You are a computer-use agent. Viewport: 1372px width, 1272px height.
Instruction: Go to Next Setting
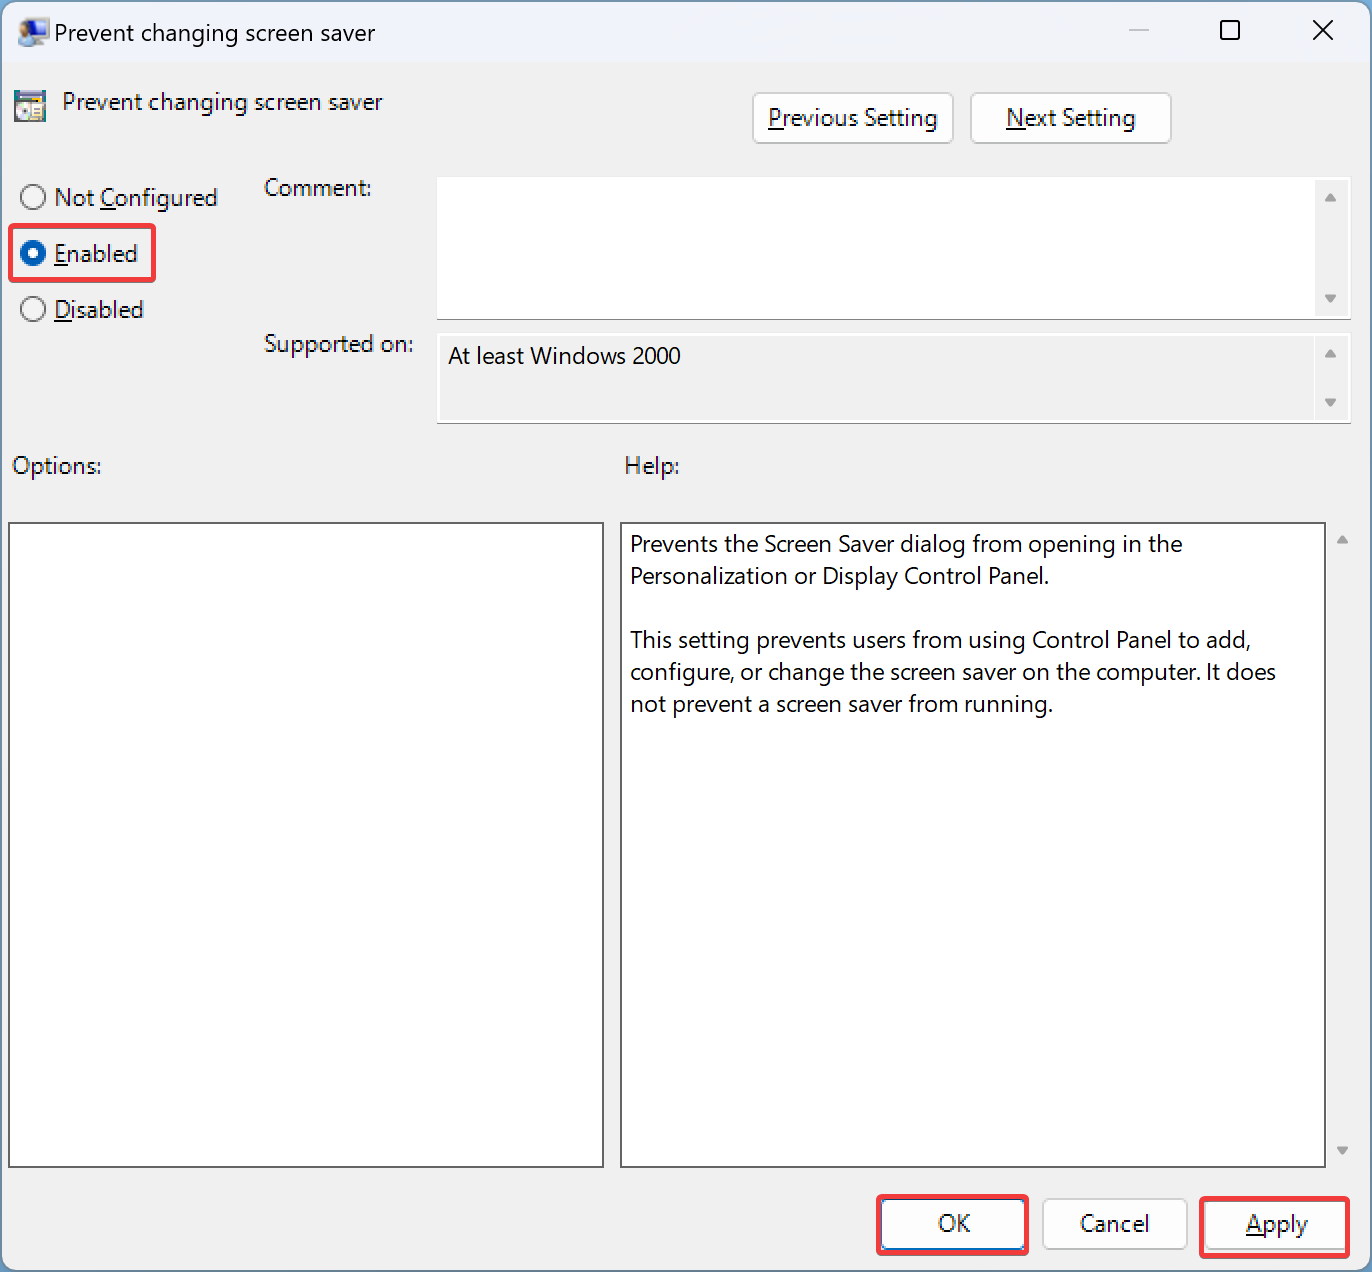coord(1070,118)
